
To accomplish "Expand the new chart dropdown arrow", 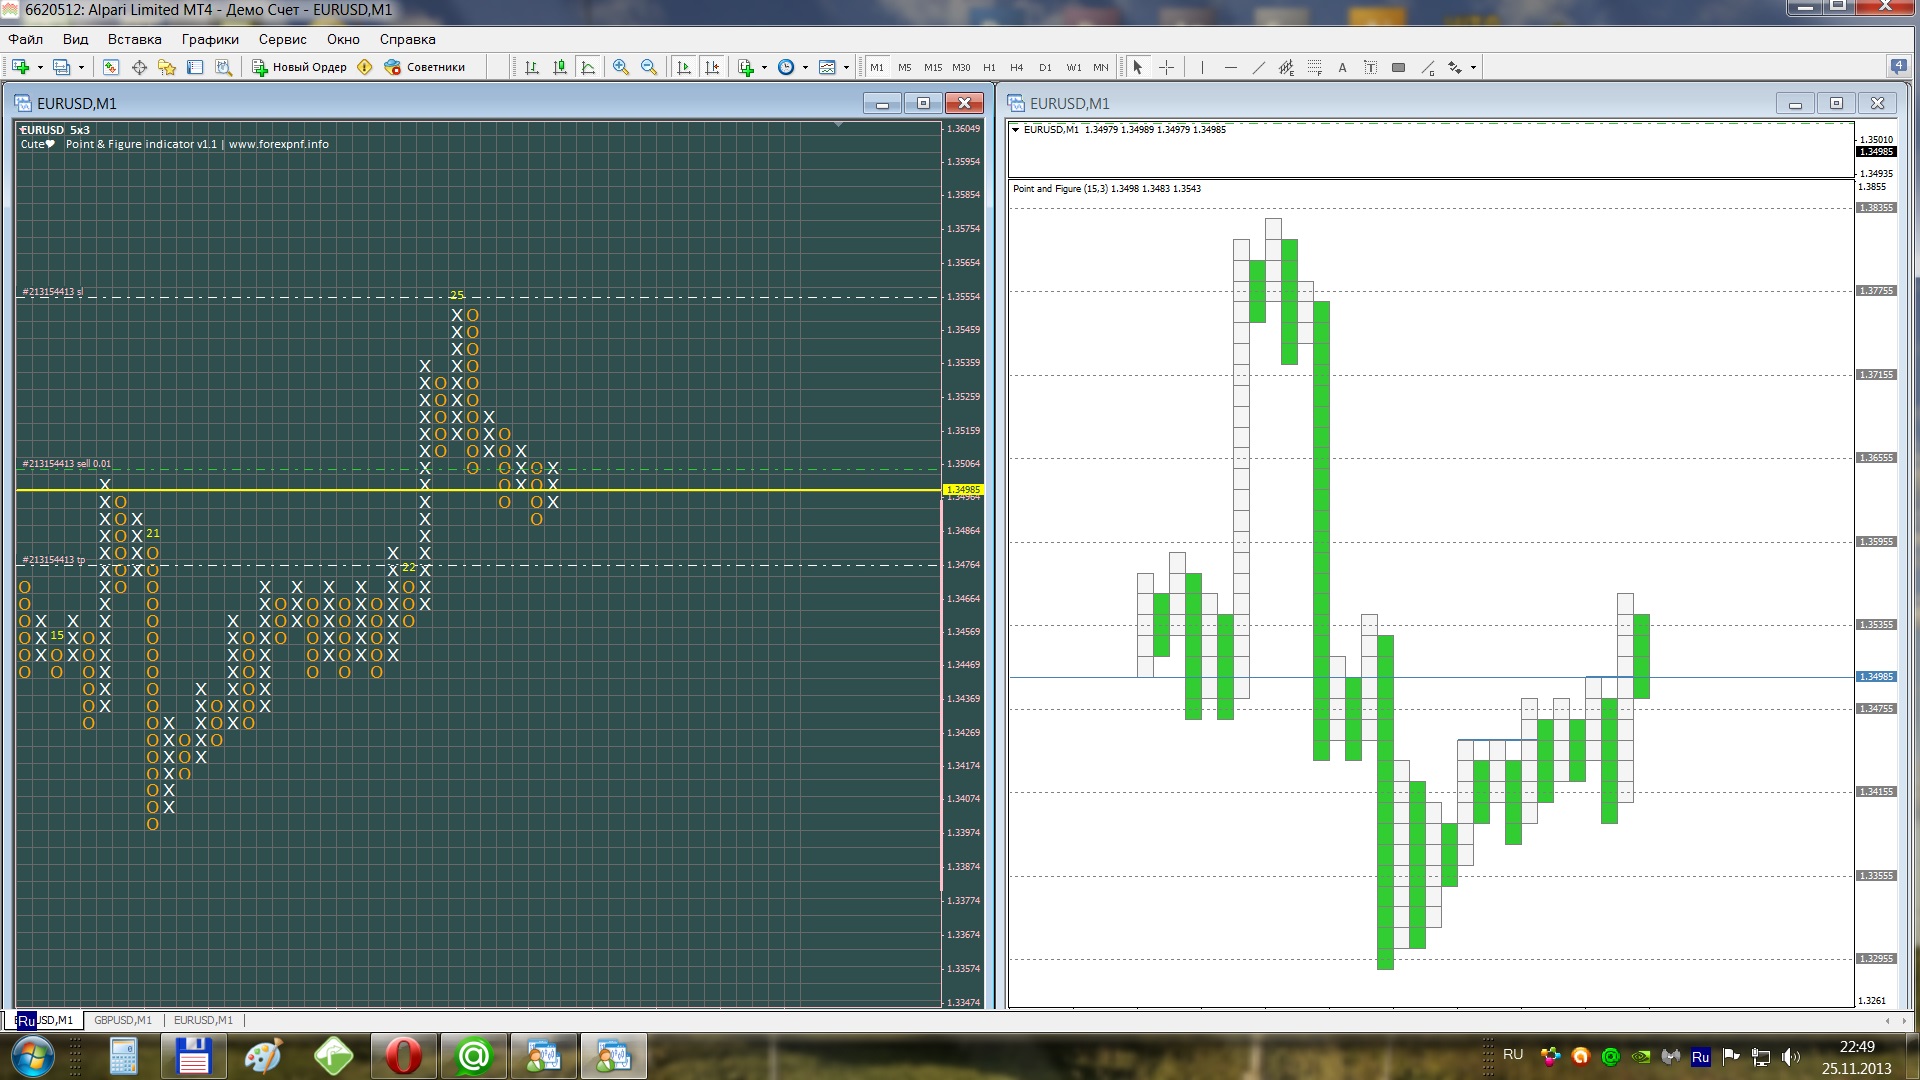I will (x=40, y=67).
